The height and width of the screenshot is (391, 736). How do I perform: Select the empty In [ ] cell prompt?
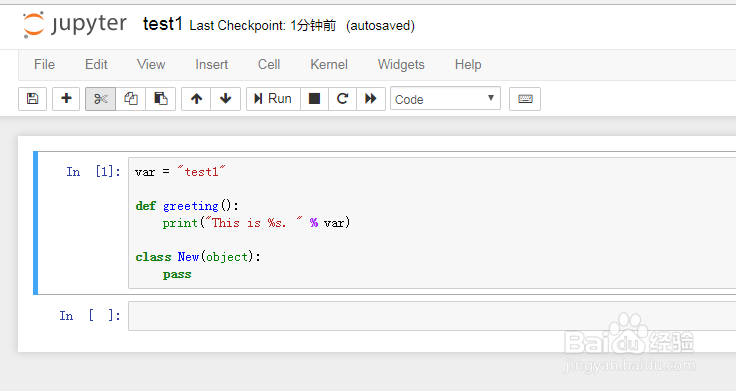pos(90,315)
